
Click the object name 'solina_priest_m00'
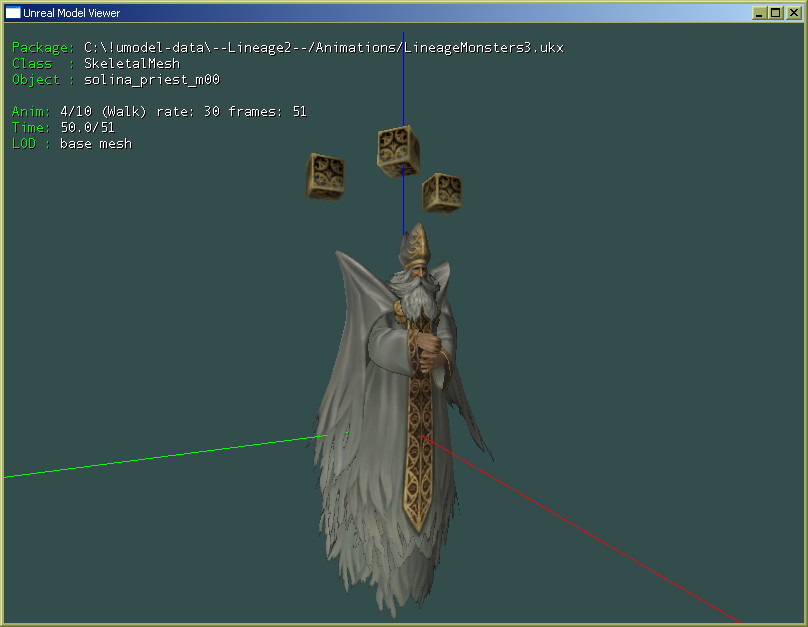click(152, 80)
